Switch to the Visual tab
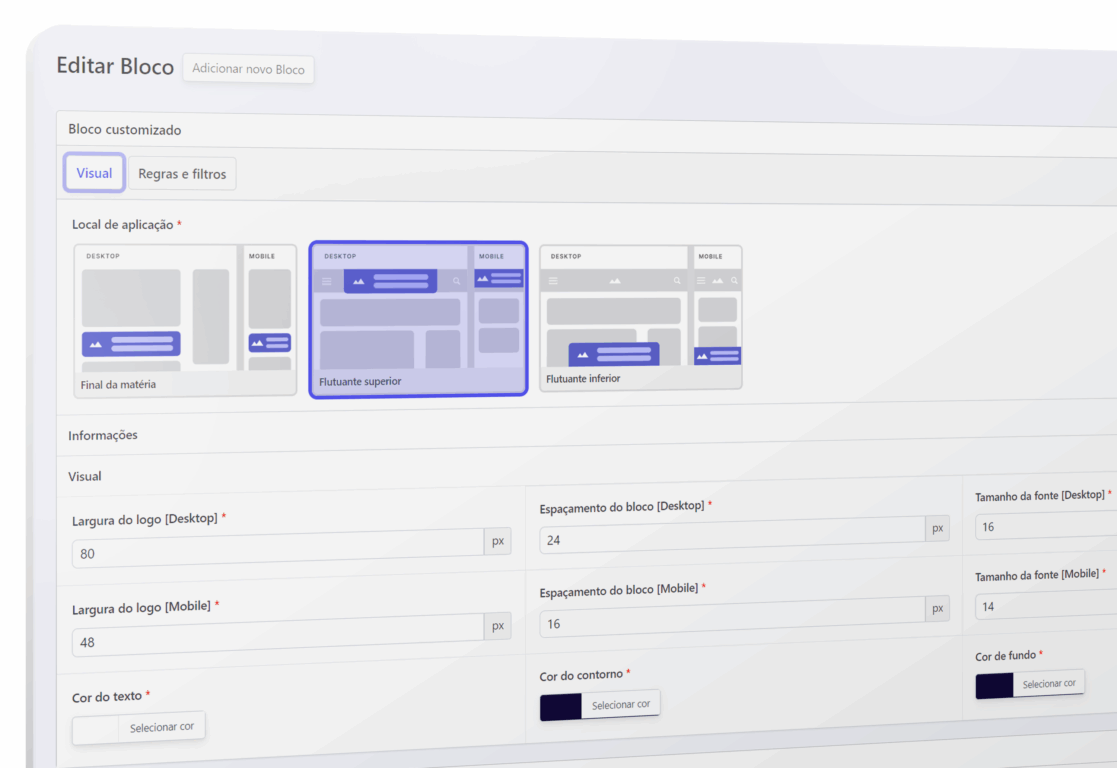 click(x=94, y=173)
